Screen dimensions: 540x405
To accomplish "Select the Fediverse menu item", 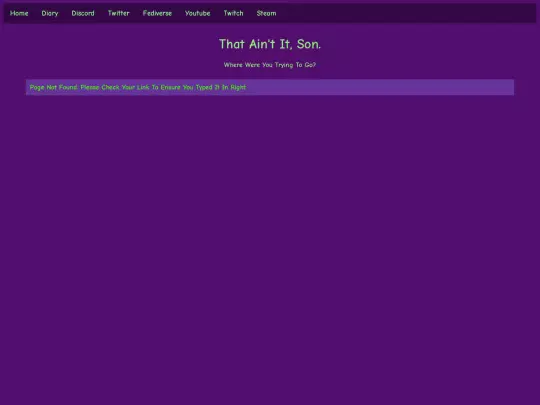I will click(x=157, y=13).
